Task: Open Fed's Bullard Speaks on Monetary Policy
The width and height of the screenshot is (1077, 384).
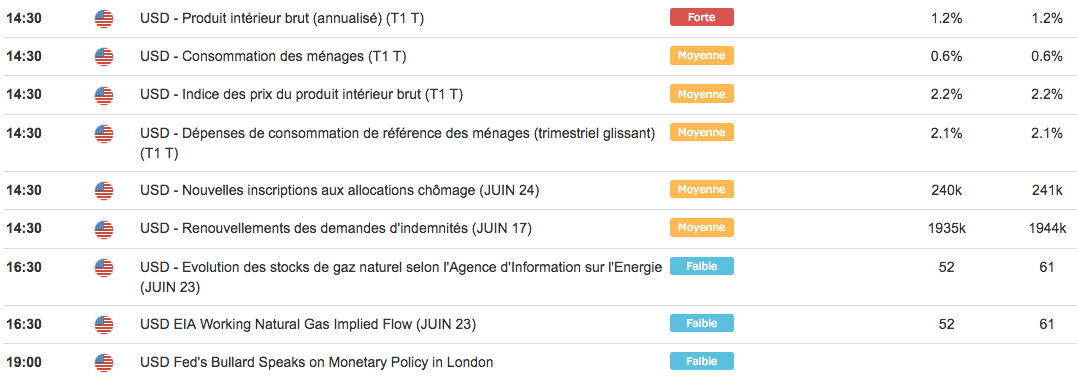Action: pos(317,363)
